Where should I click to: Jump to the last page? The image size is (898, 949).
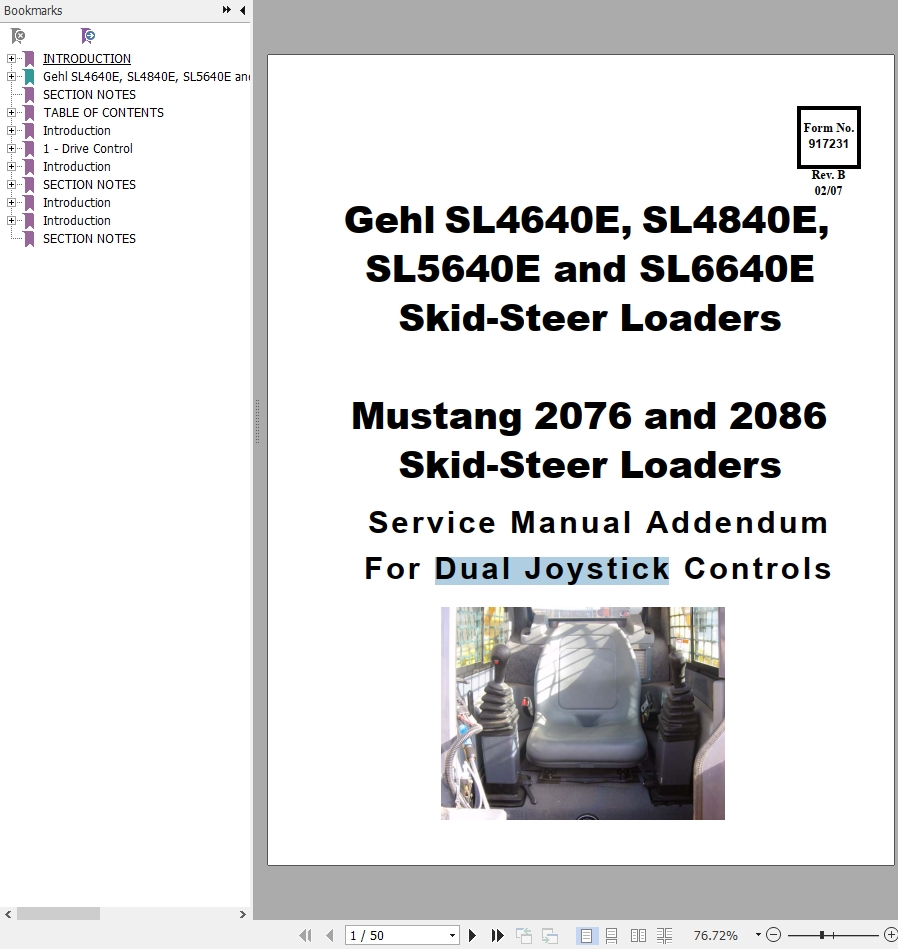pos(497,935)
